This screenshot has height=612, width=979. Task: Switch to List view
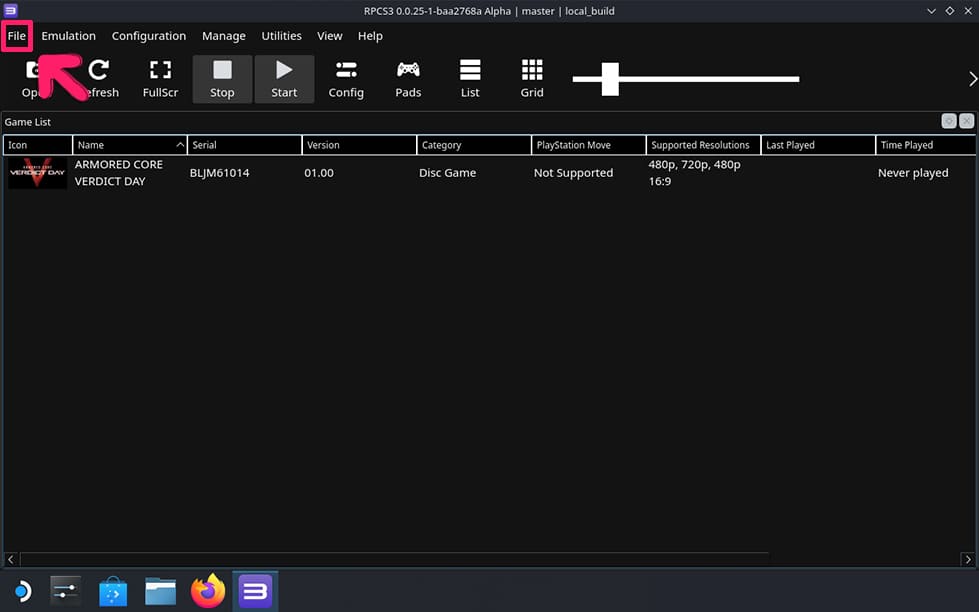[470, 79]
